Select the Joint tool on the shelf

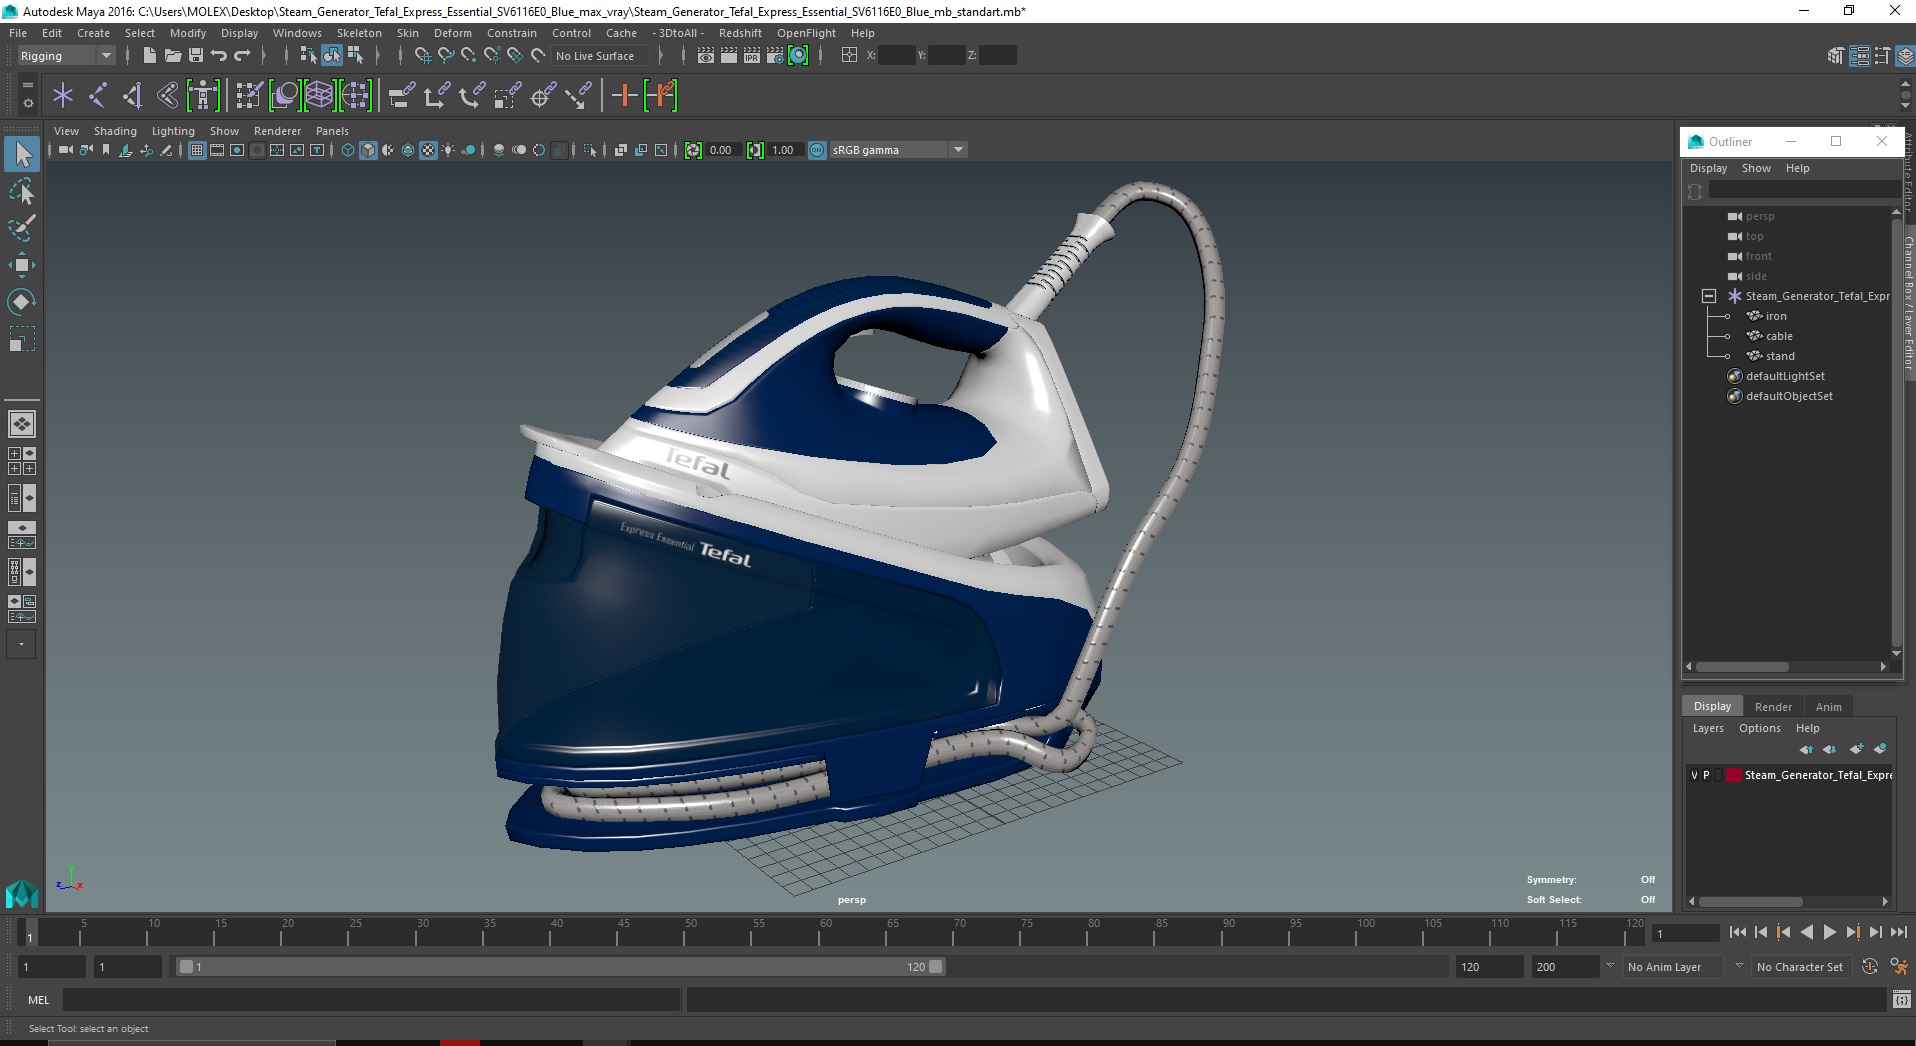coord(98,96)
